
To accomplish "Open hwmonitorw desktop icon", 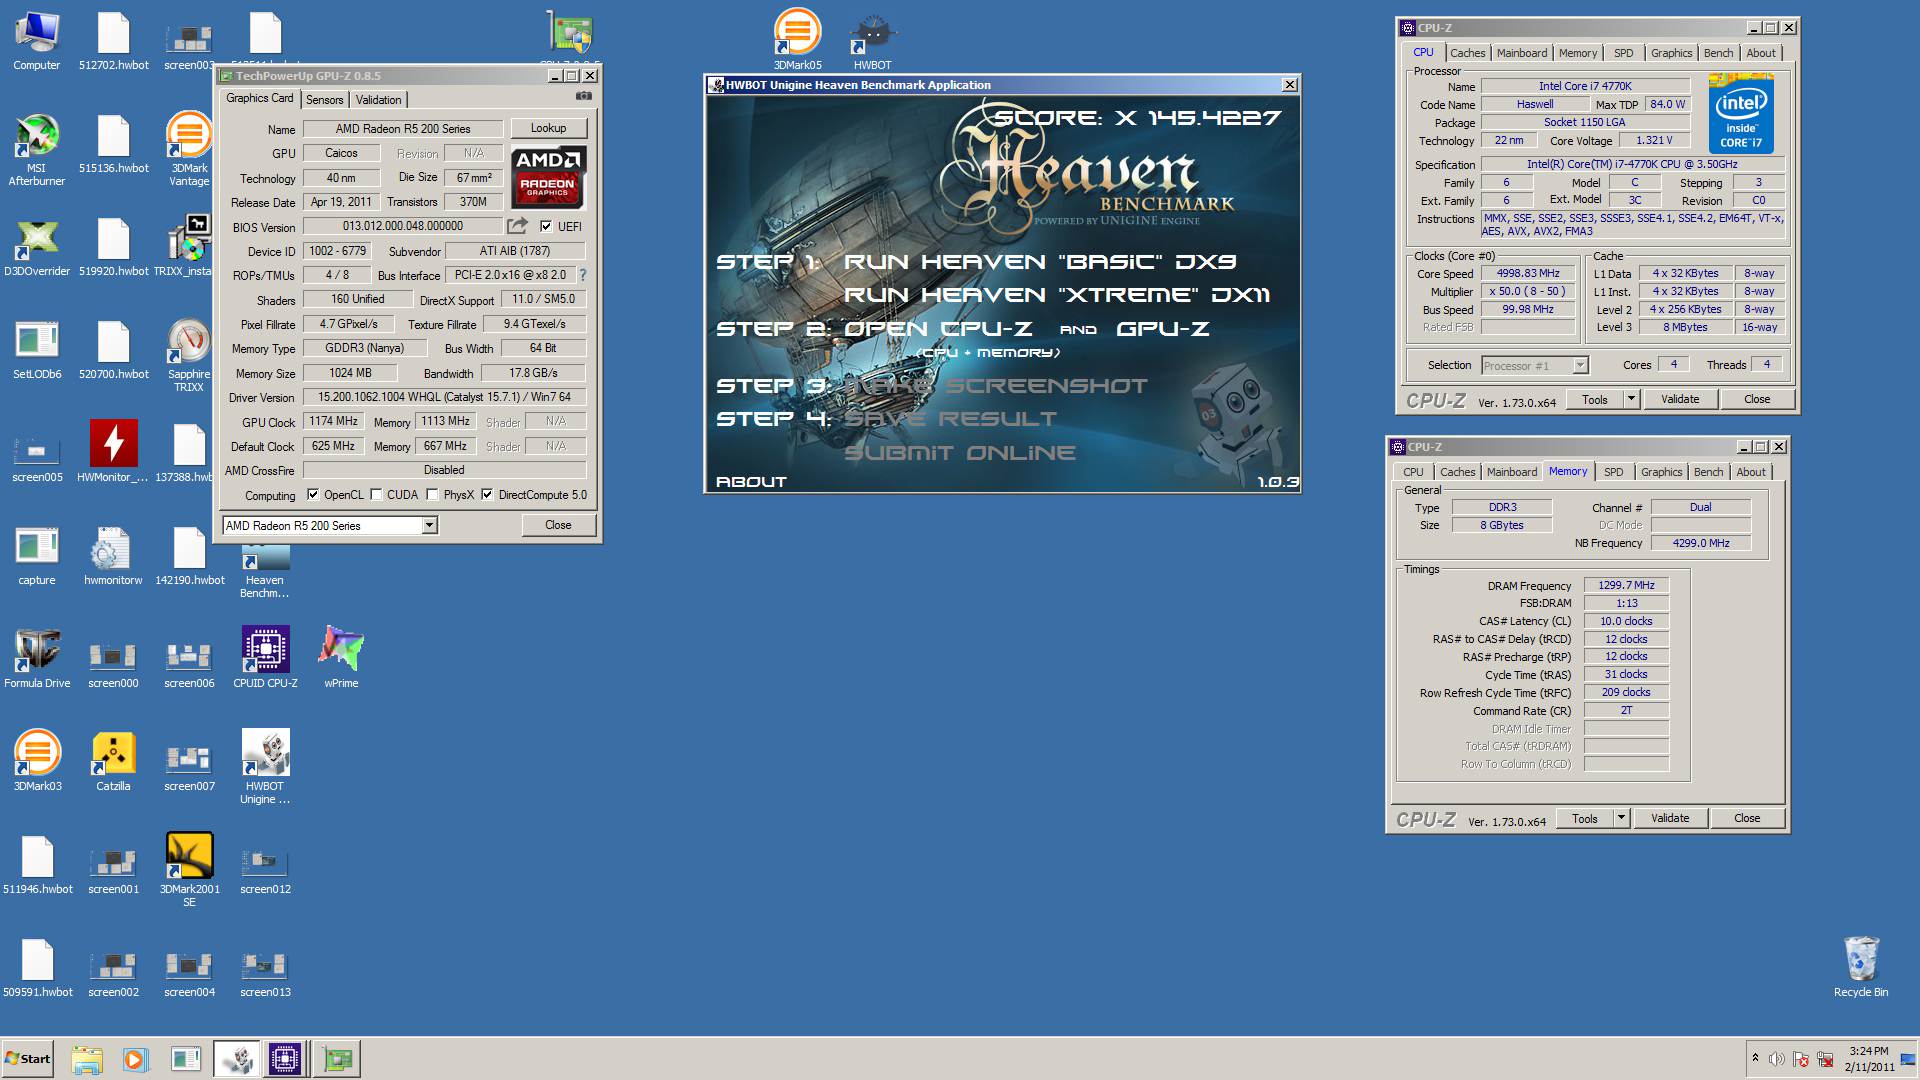I will tap(113, 555).
